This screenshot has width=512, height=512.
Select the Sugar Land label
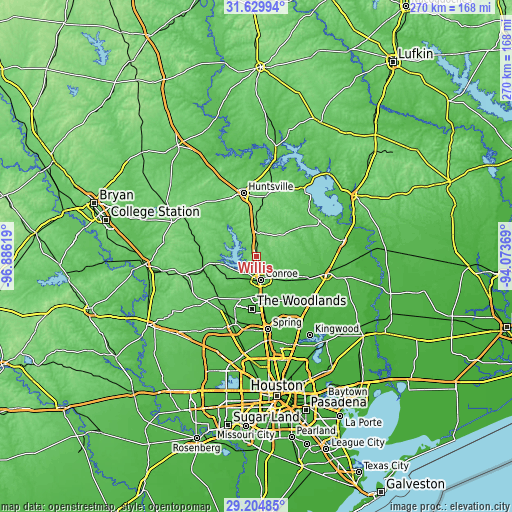click(x=266, y=417)
